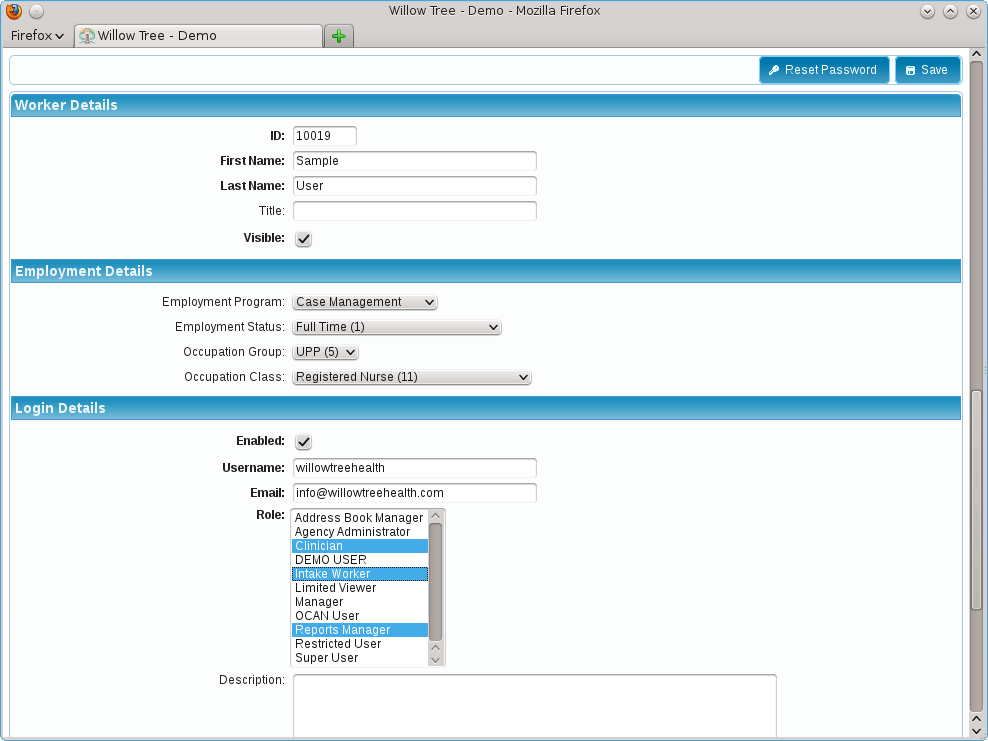The height and width of the screenshot is (741, 988).
Task: Click the page vertical scrollbar thumb
Action: click(977, 500)
